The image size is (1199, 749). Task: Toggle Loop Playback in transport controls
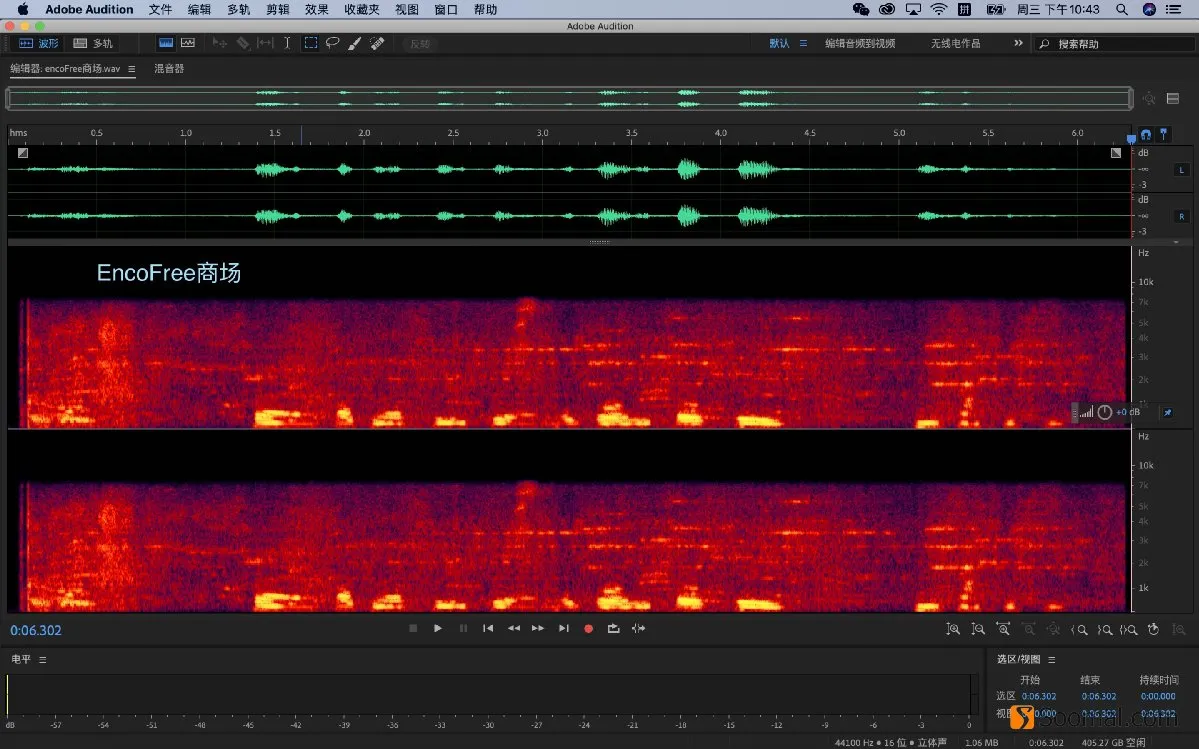point(613,628)
